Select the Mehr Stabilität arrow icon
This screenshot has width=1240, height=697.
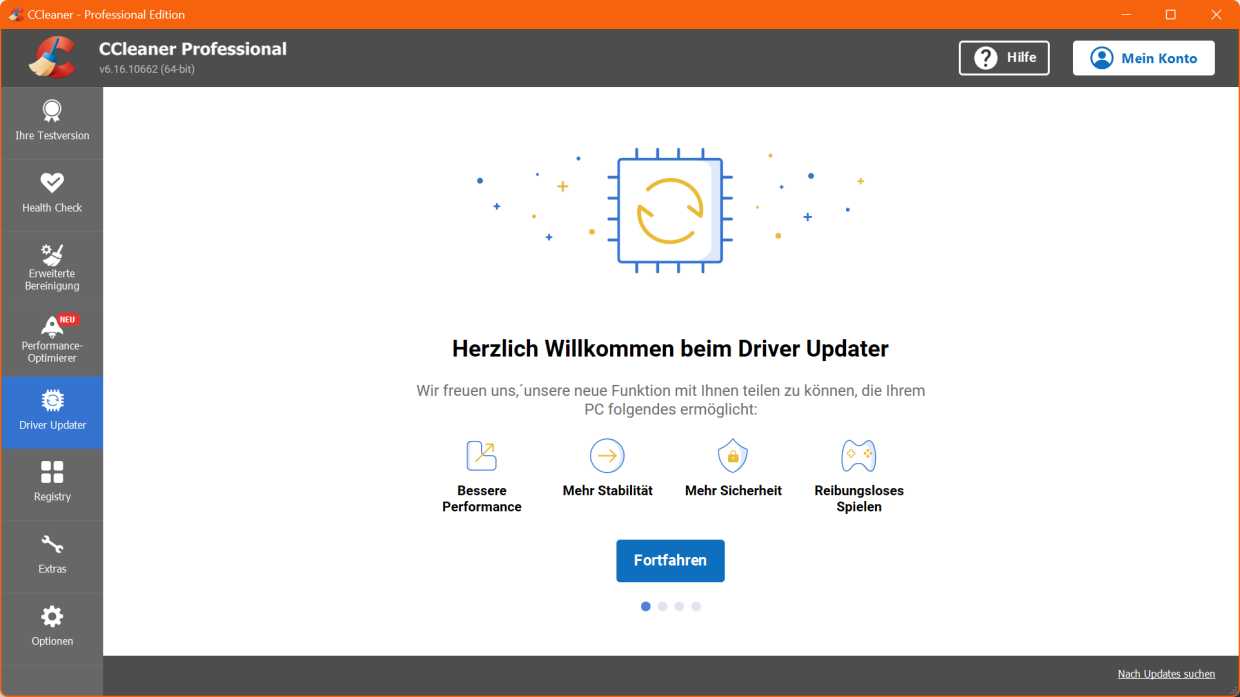[606, 455]
